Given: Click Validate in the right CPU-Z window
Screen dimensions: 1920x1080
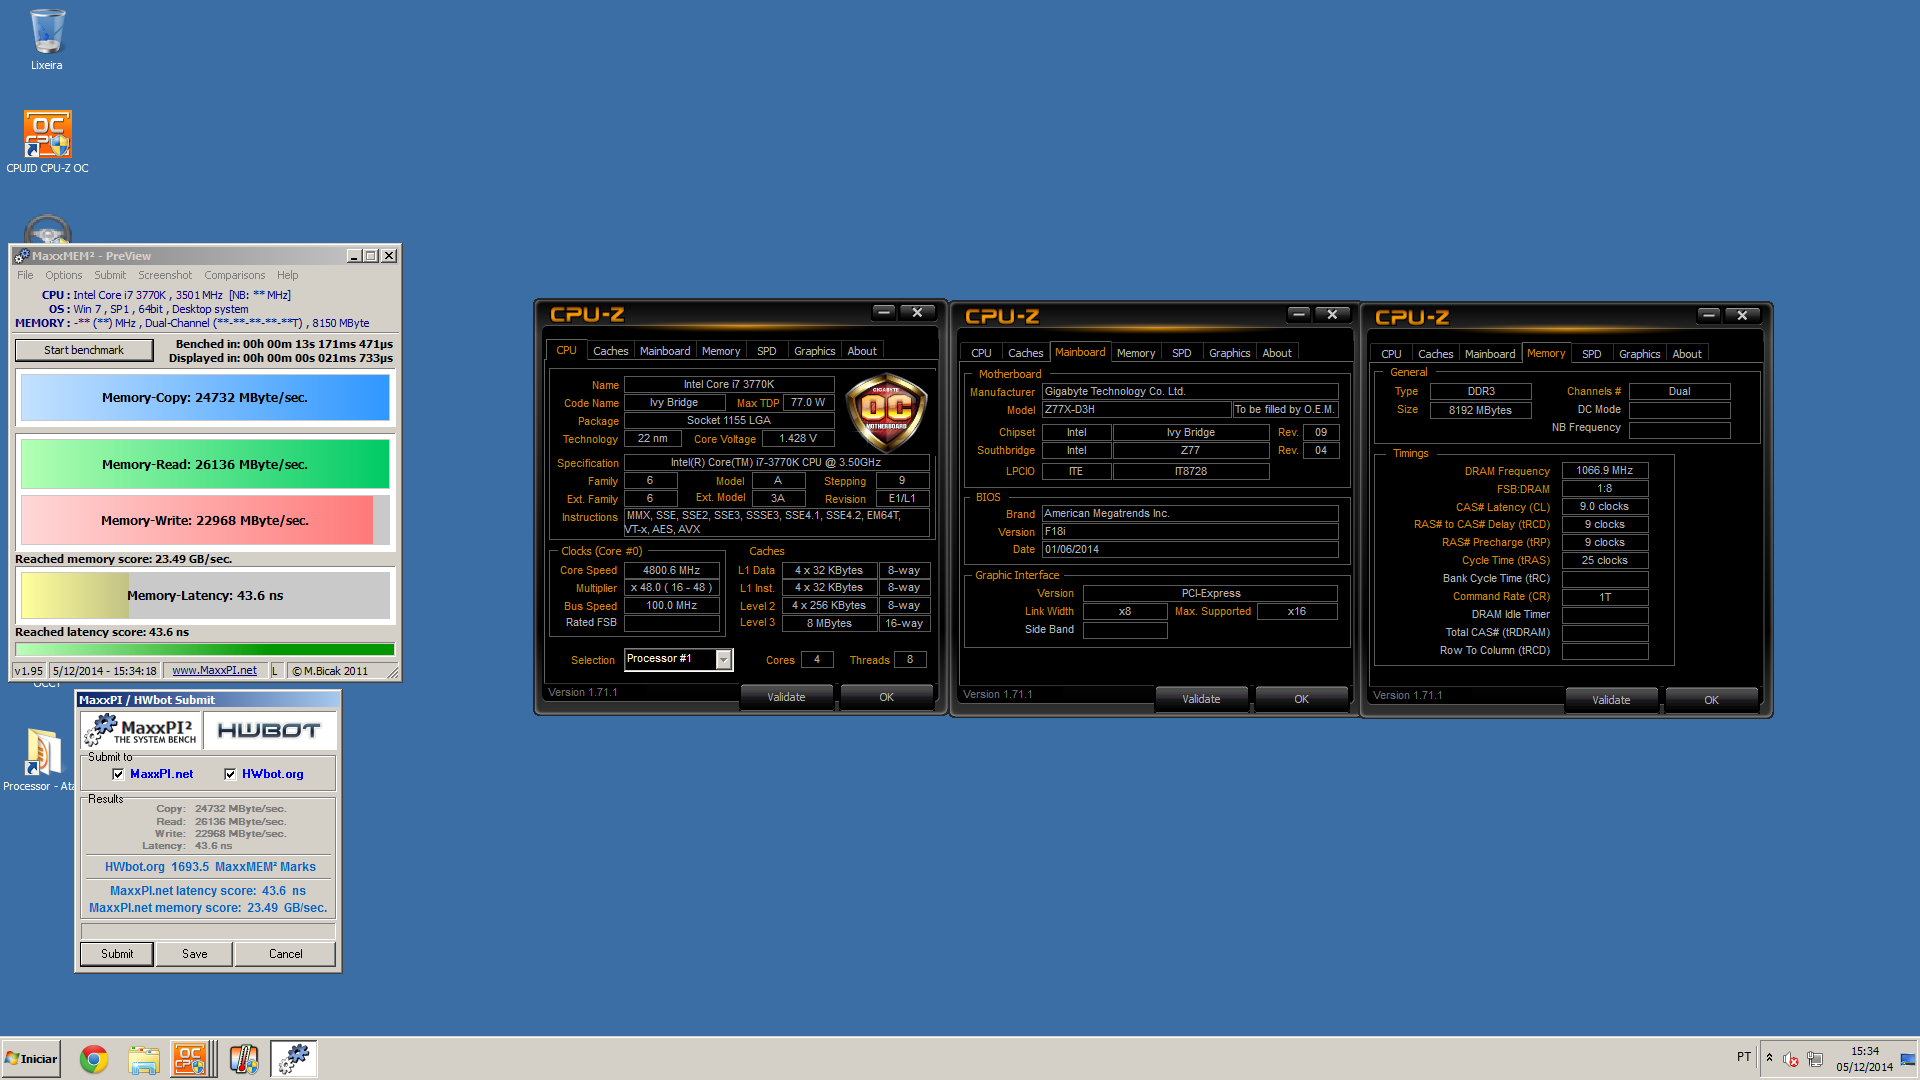Looking at the screenshot, I should (1611, 700).
